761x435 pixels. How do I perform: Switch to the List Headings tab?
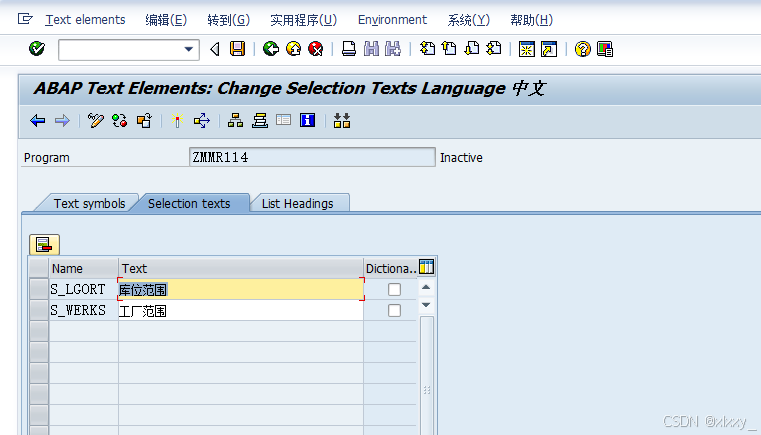298,203
